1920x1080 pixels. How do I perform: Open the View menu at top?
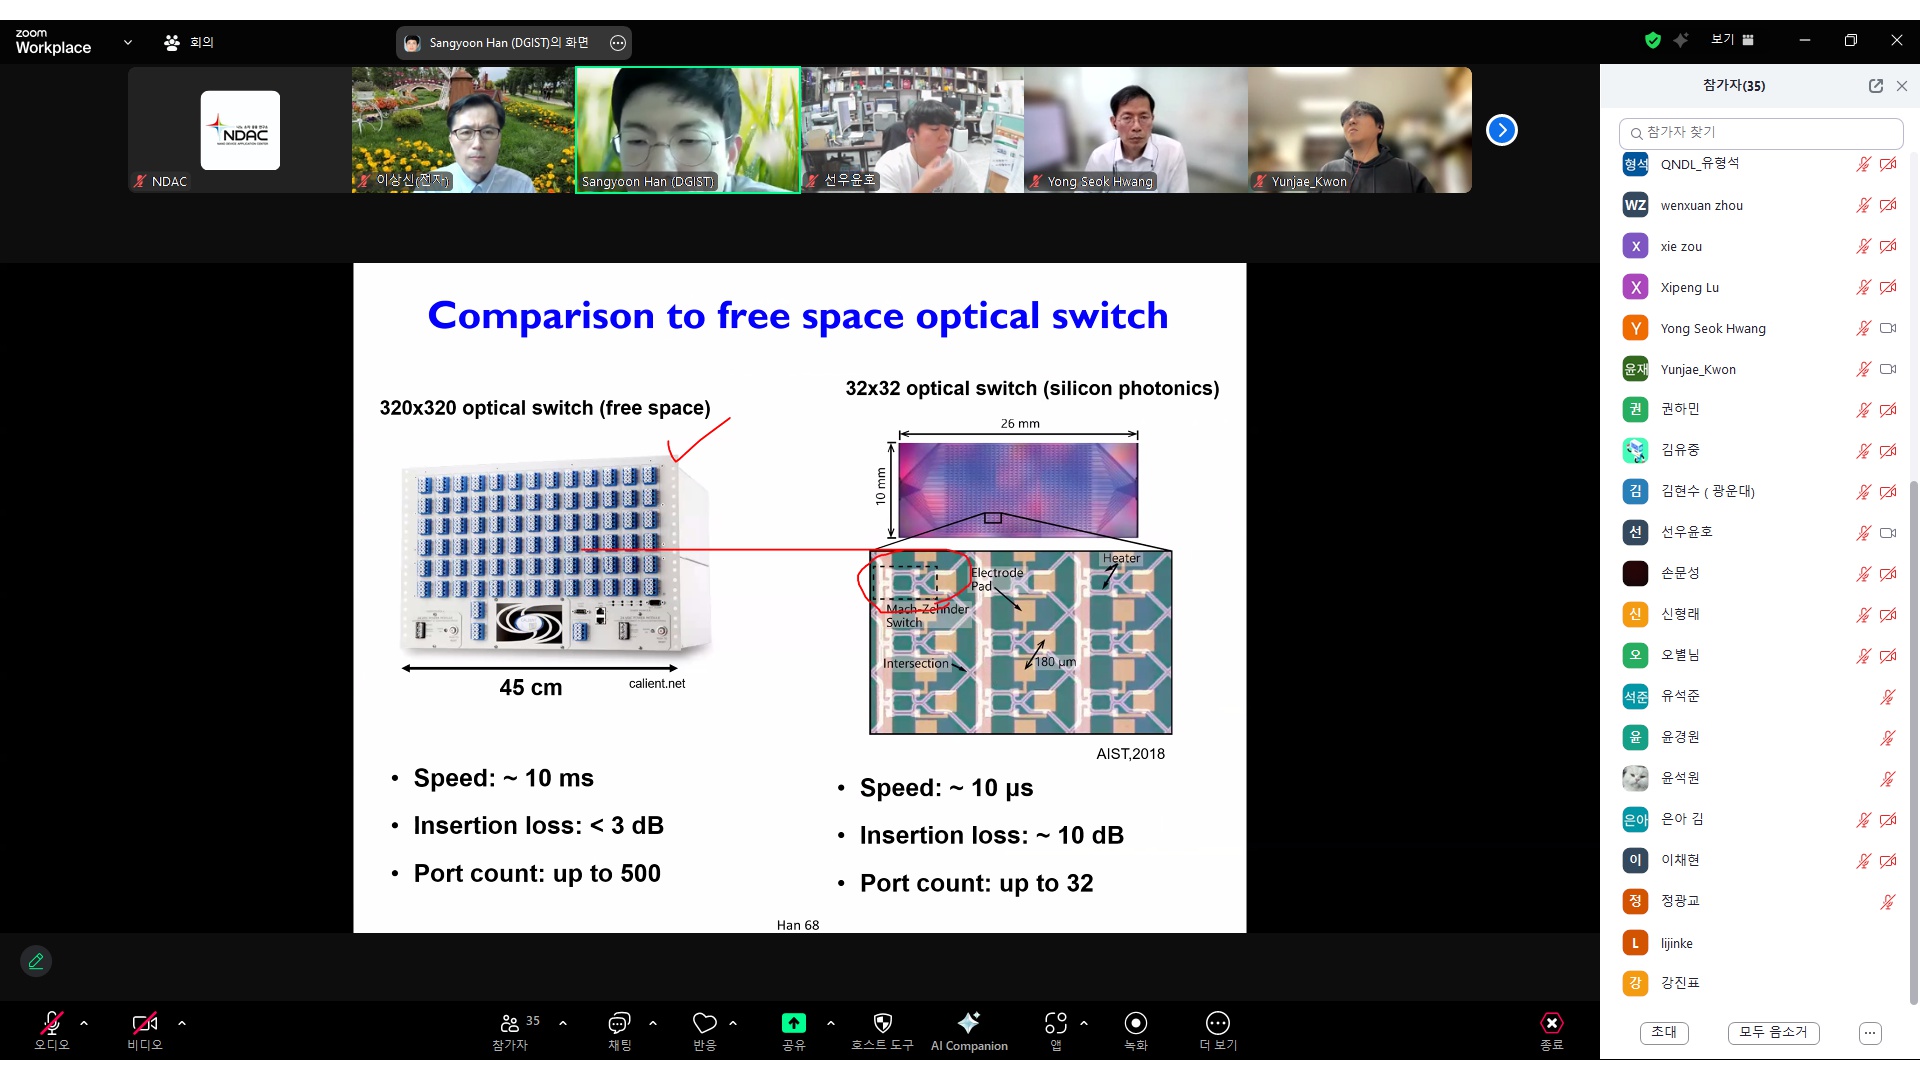[x=1732, y=40]
